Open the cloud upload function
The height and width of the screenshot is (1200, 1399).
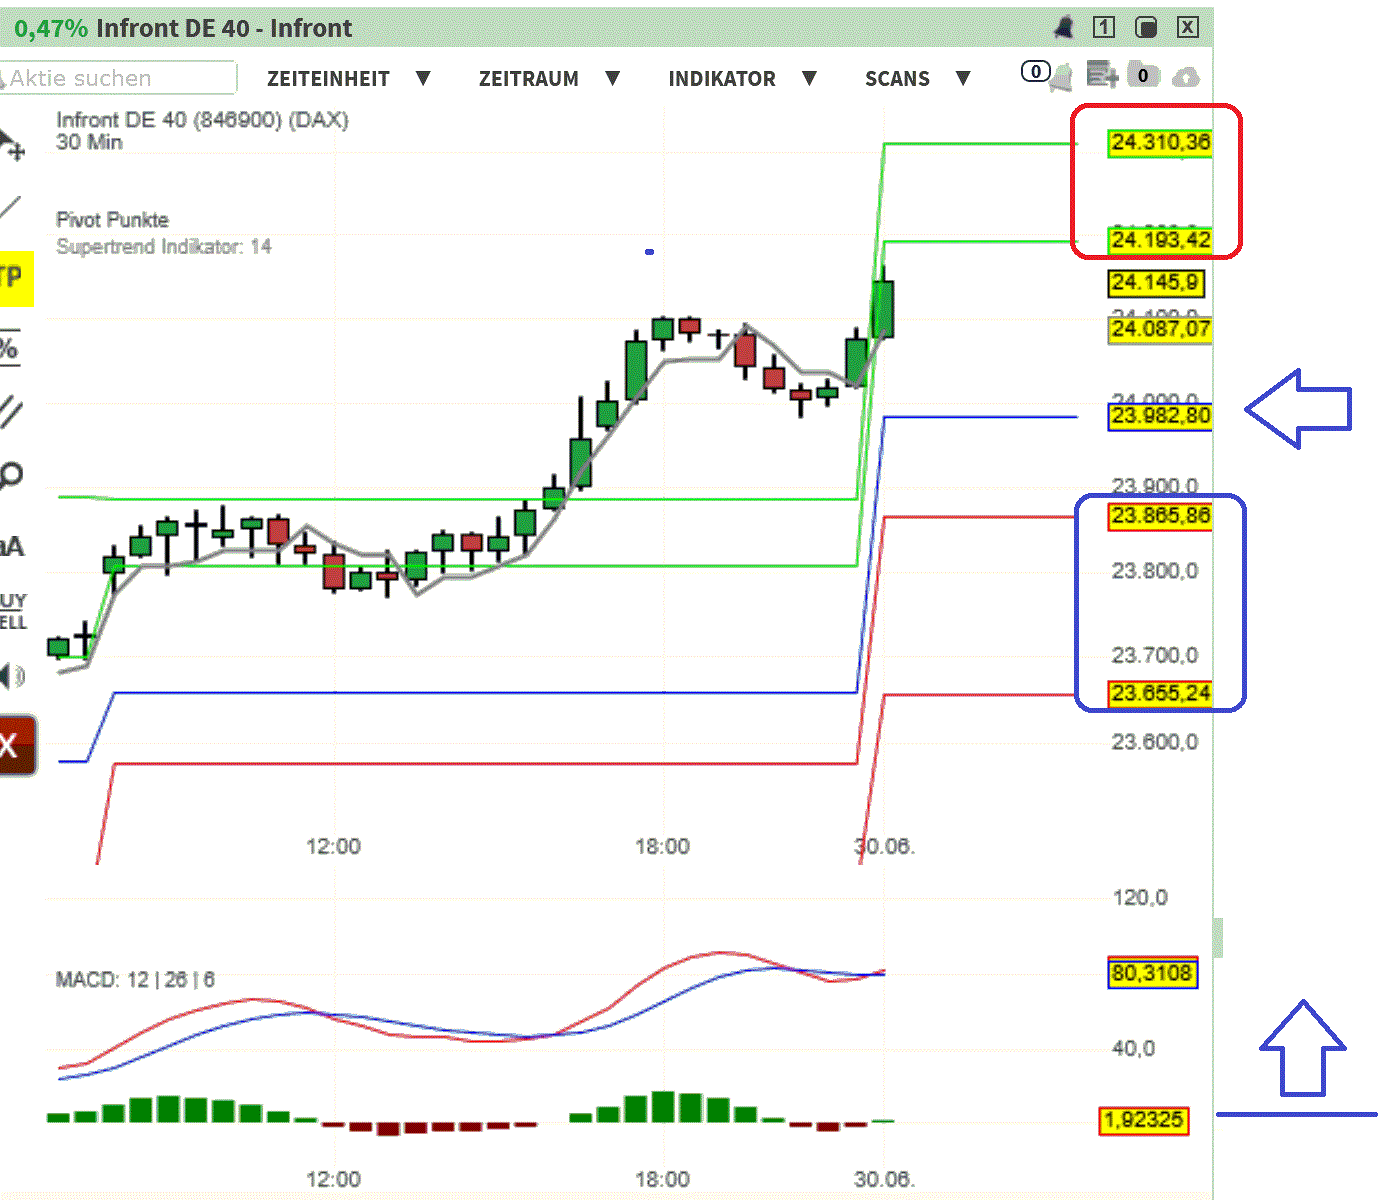(1186, 76)
